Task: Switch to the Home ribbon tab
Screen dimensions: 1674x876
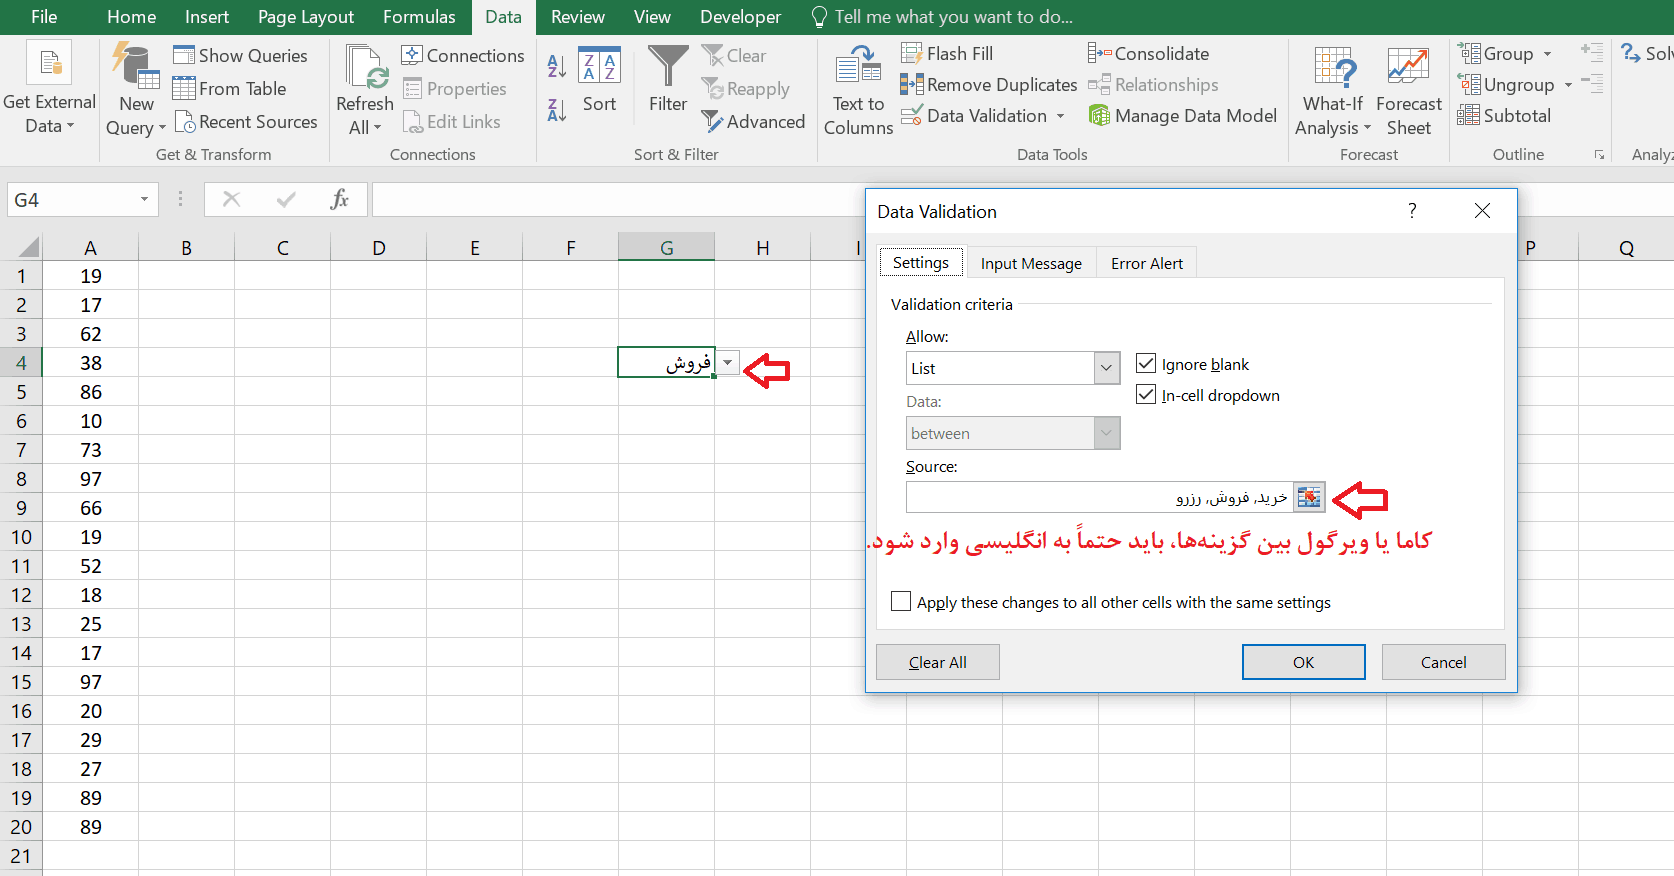Action: (x=131, y=17)
